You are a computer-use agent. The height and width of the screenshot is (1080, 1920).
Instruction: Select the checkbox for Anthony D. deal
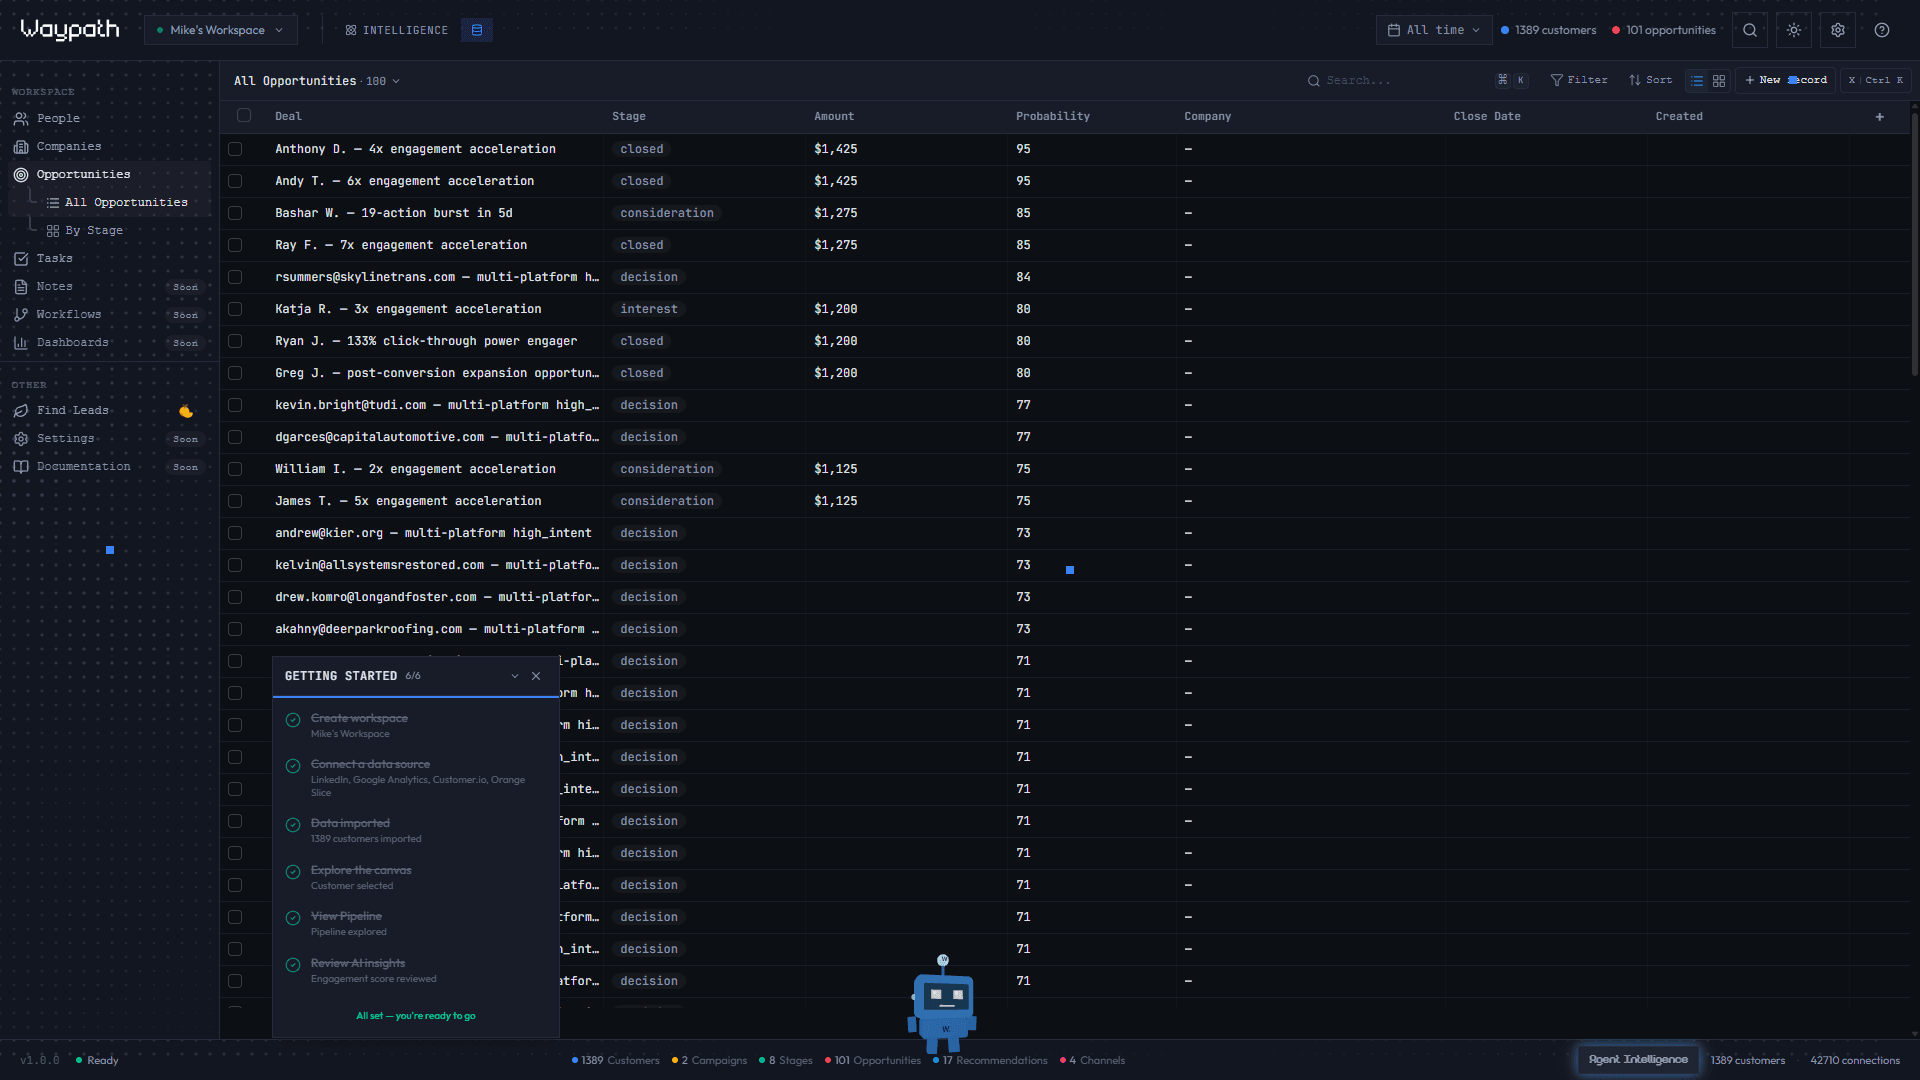[235, 149]
